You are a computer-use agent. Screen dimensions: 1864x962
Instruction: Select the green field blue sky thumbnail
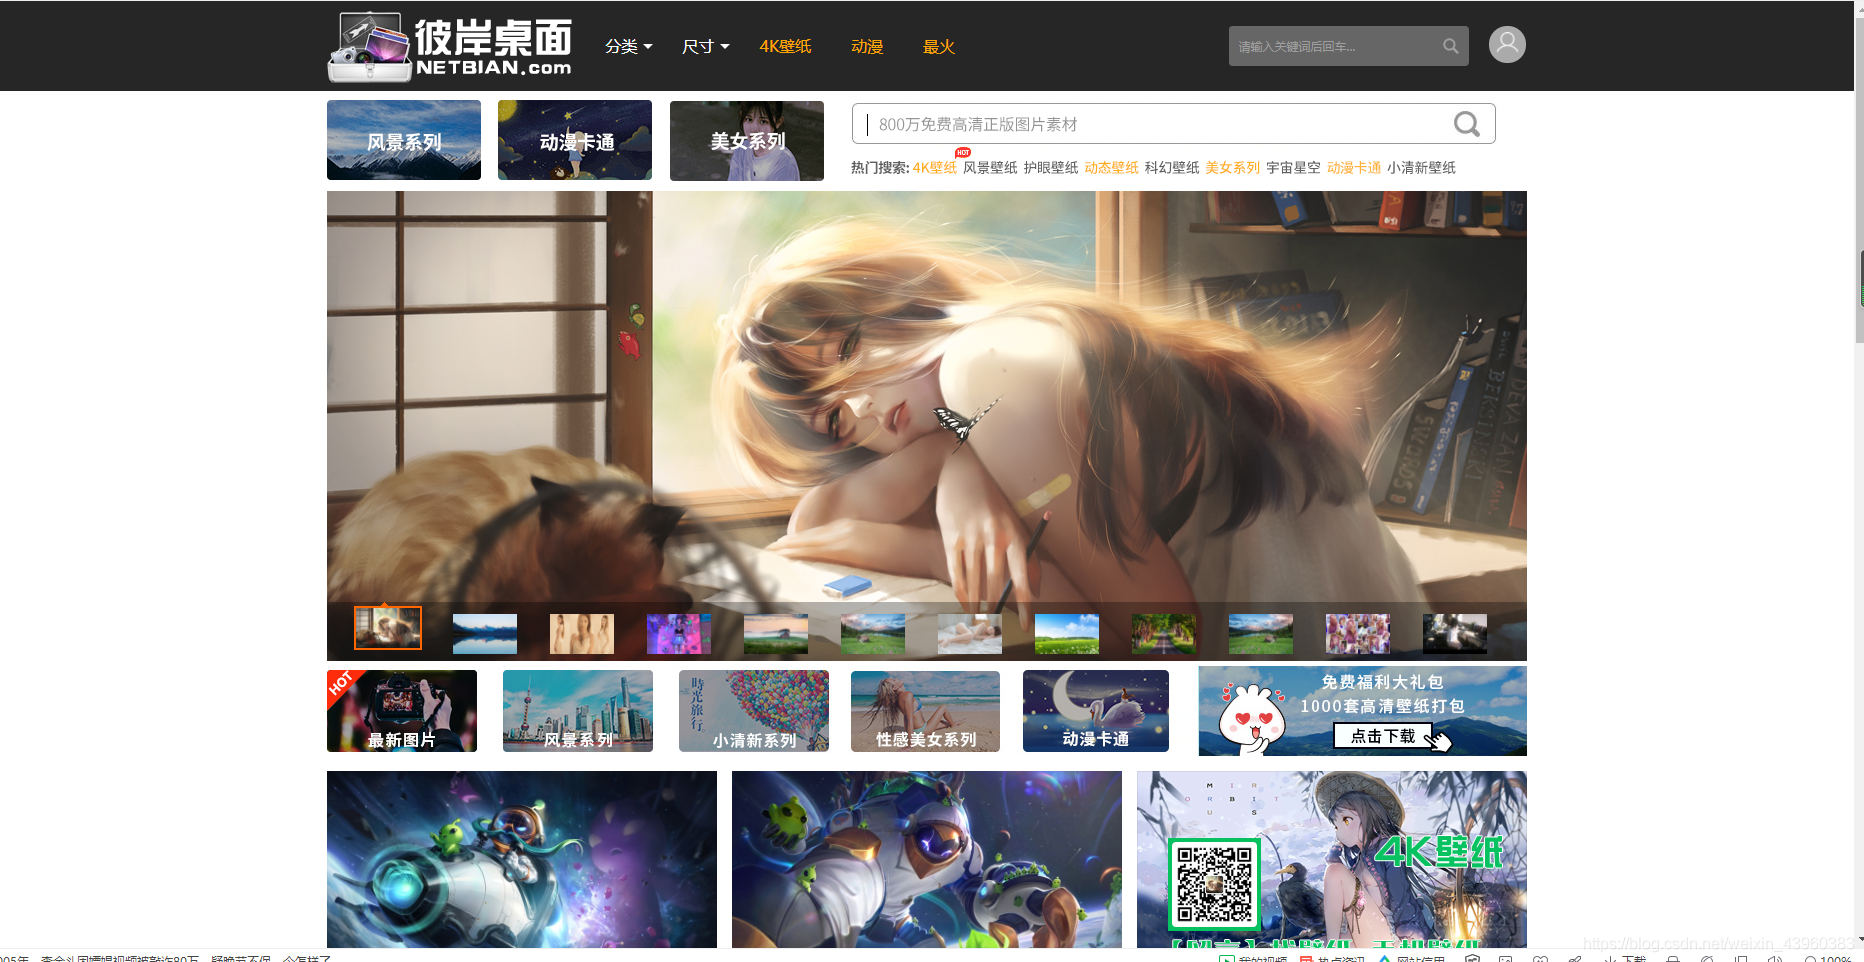[x=1067, y=634]
